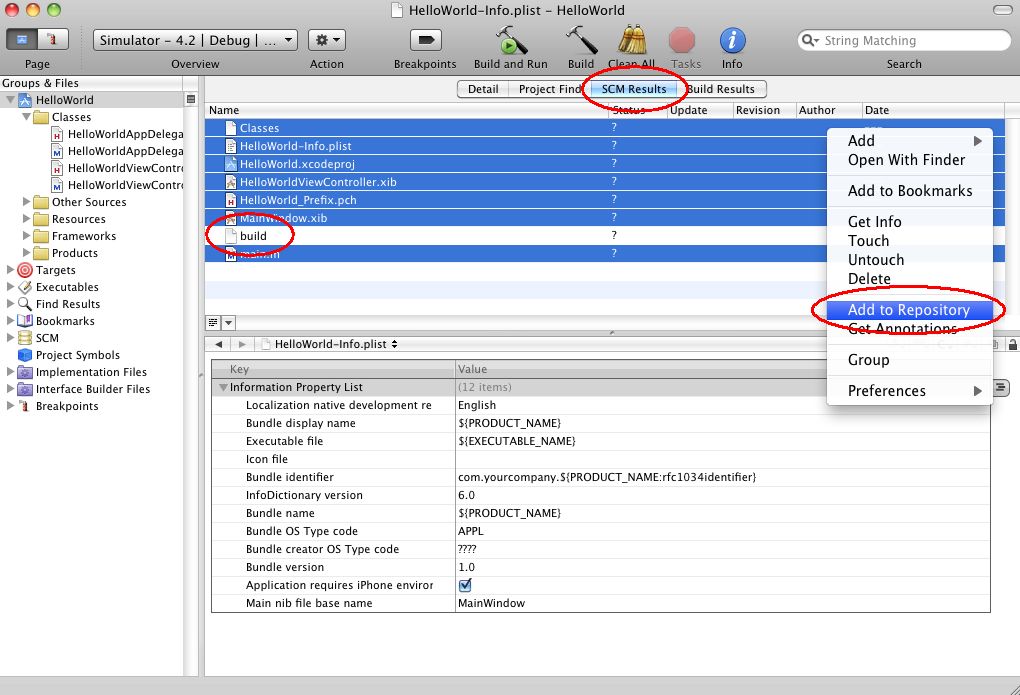The height and width of the screenshot is (695, 1020).
Task: Click the Build and Run toolbar icon
Action: (511, 40)
